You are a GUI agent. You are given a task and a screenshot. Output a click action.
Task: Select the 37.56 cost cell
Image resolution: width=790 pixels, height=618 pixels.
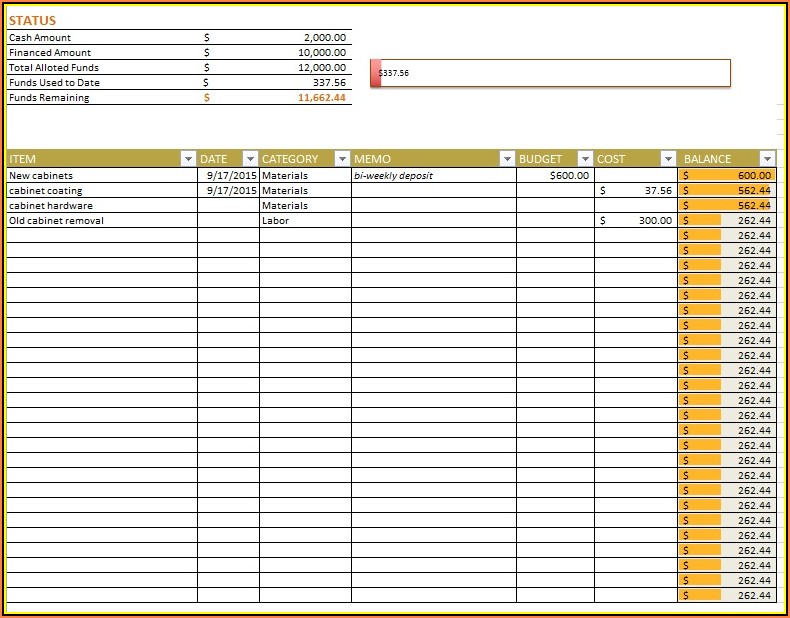(636, 190)
